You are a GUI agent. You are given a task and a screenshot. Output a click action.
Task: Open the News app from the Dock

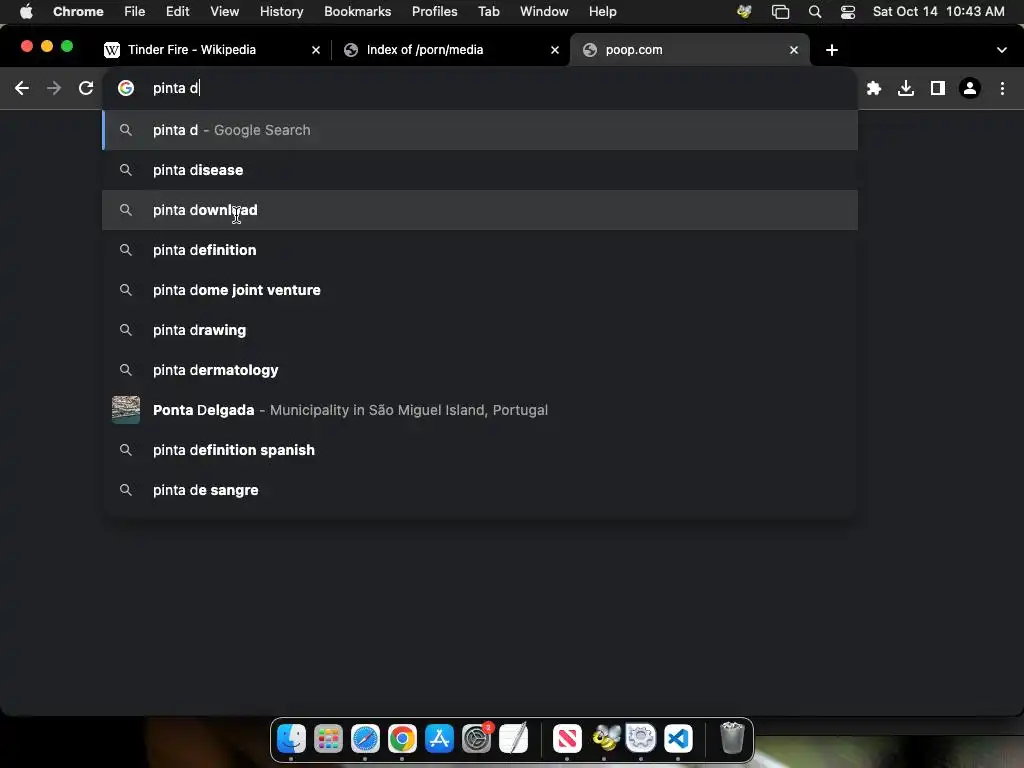[567, 739]
